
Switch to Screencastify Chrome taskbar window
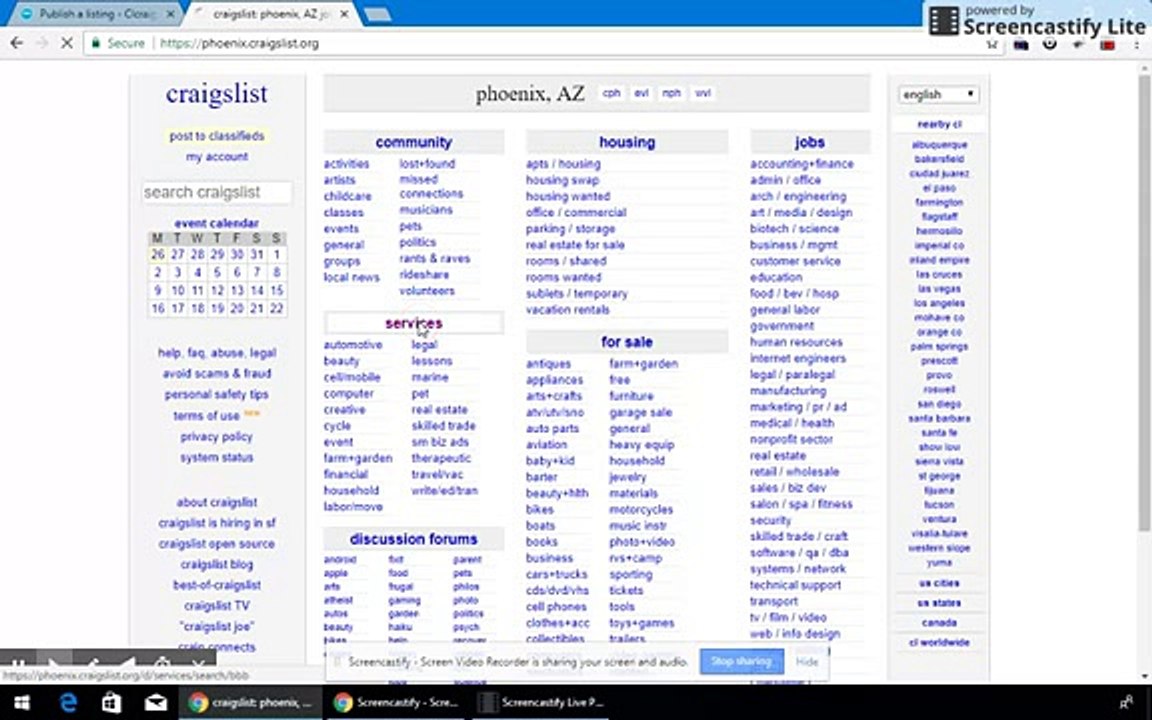(396, 702)
